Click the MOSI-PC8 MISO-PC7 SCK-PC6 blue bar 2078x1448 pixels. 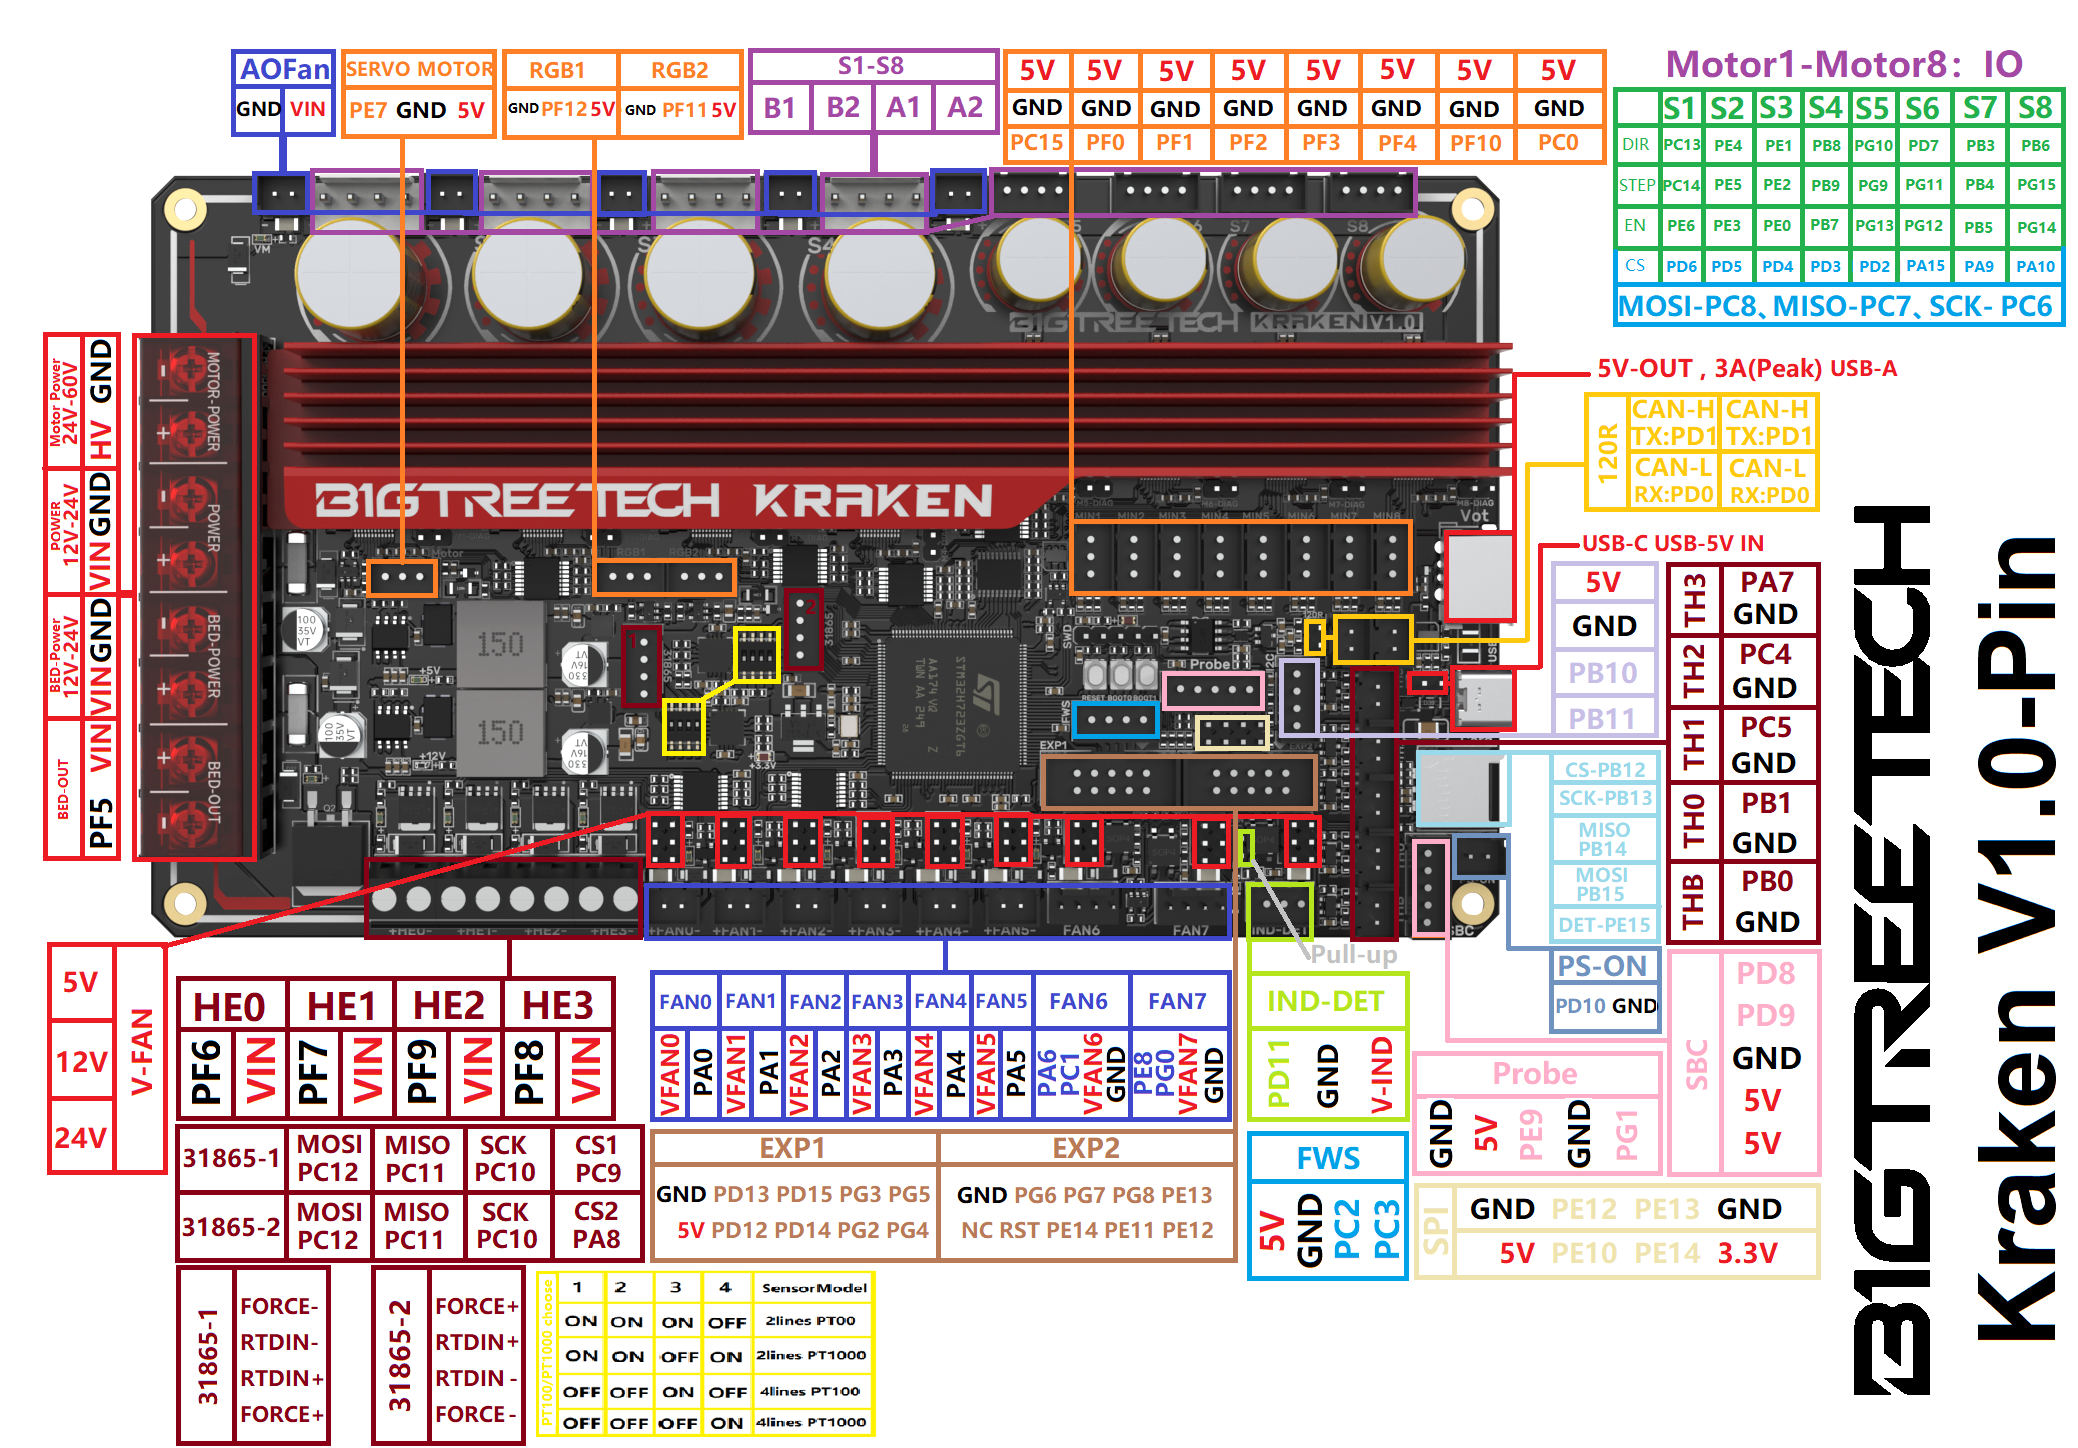coord(1838,306)
